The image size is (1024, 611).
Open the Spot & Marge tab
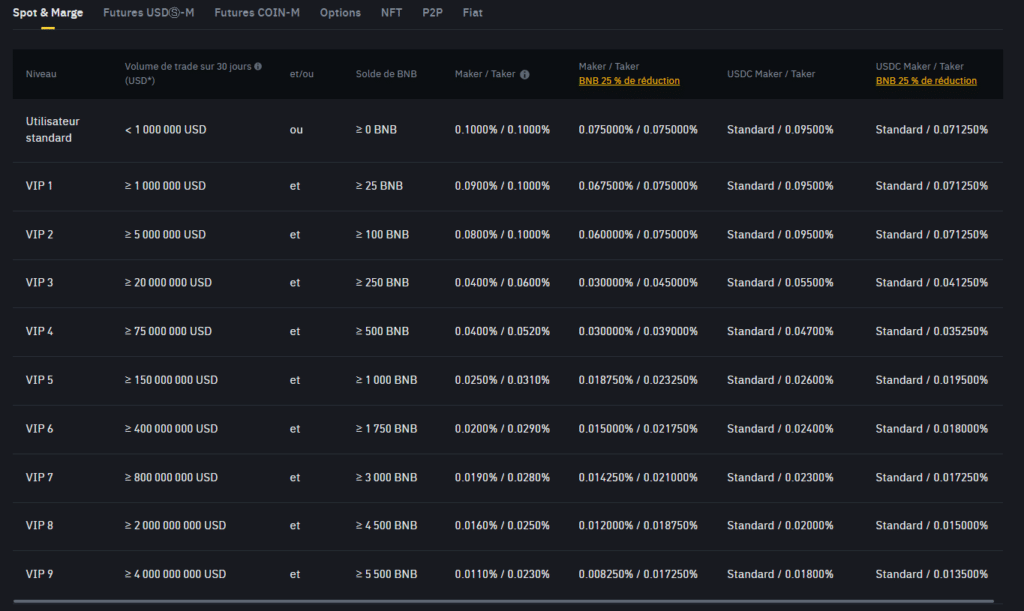[48, 12]
